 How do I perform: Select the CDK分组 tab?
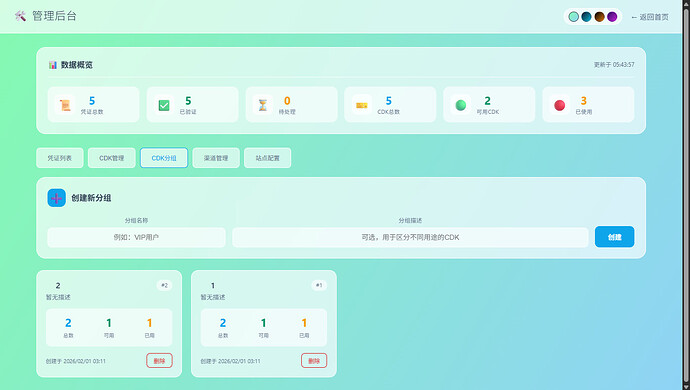pyautogui.click(x=164, y=158)
